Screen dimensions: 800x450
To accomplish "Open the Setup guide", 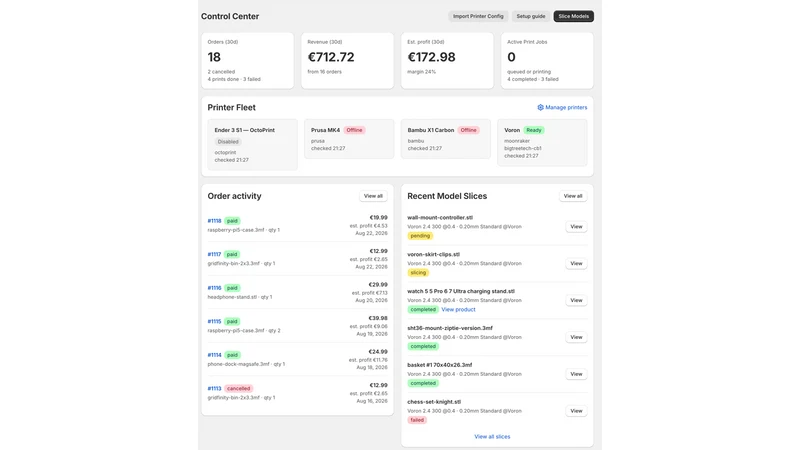I will [x=531, y=16].
